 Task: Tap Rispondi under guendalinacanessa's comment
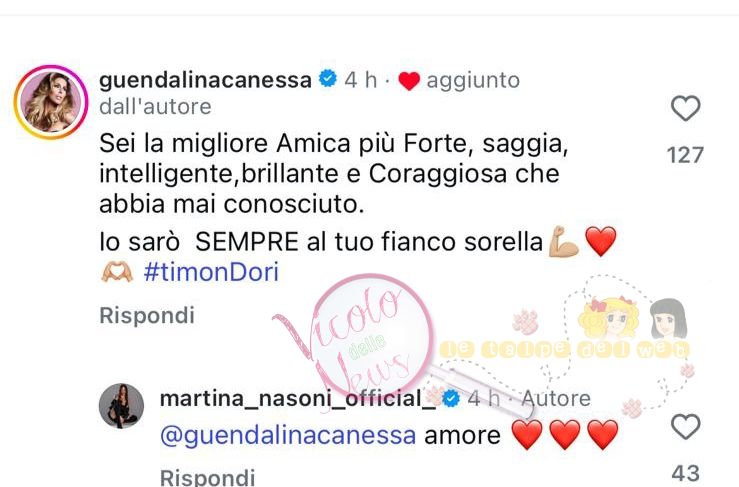click(147, 315)
